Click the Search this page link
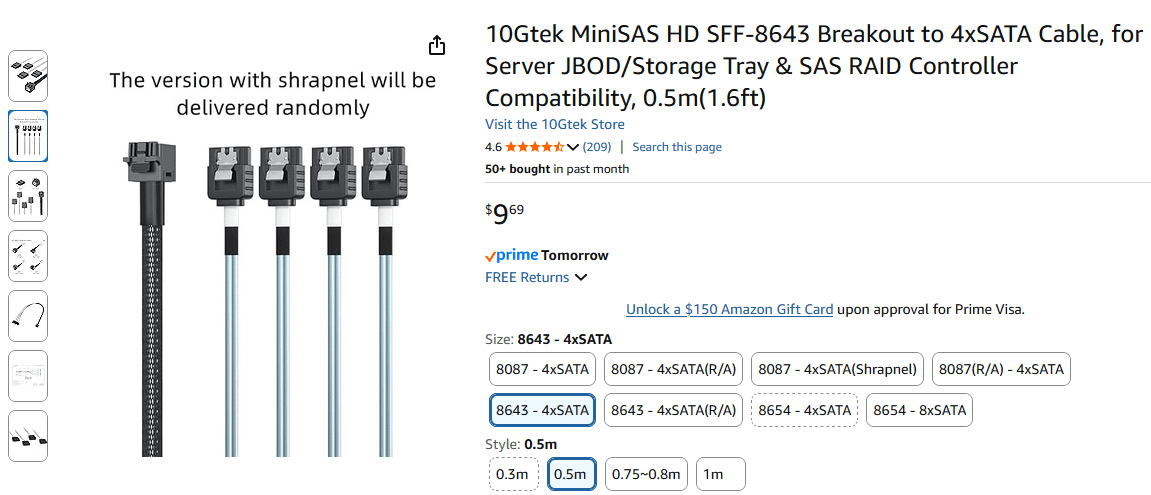Viewport: 1151px width, 495px height. click(x=676, y=147)
